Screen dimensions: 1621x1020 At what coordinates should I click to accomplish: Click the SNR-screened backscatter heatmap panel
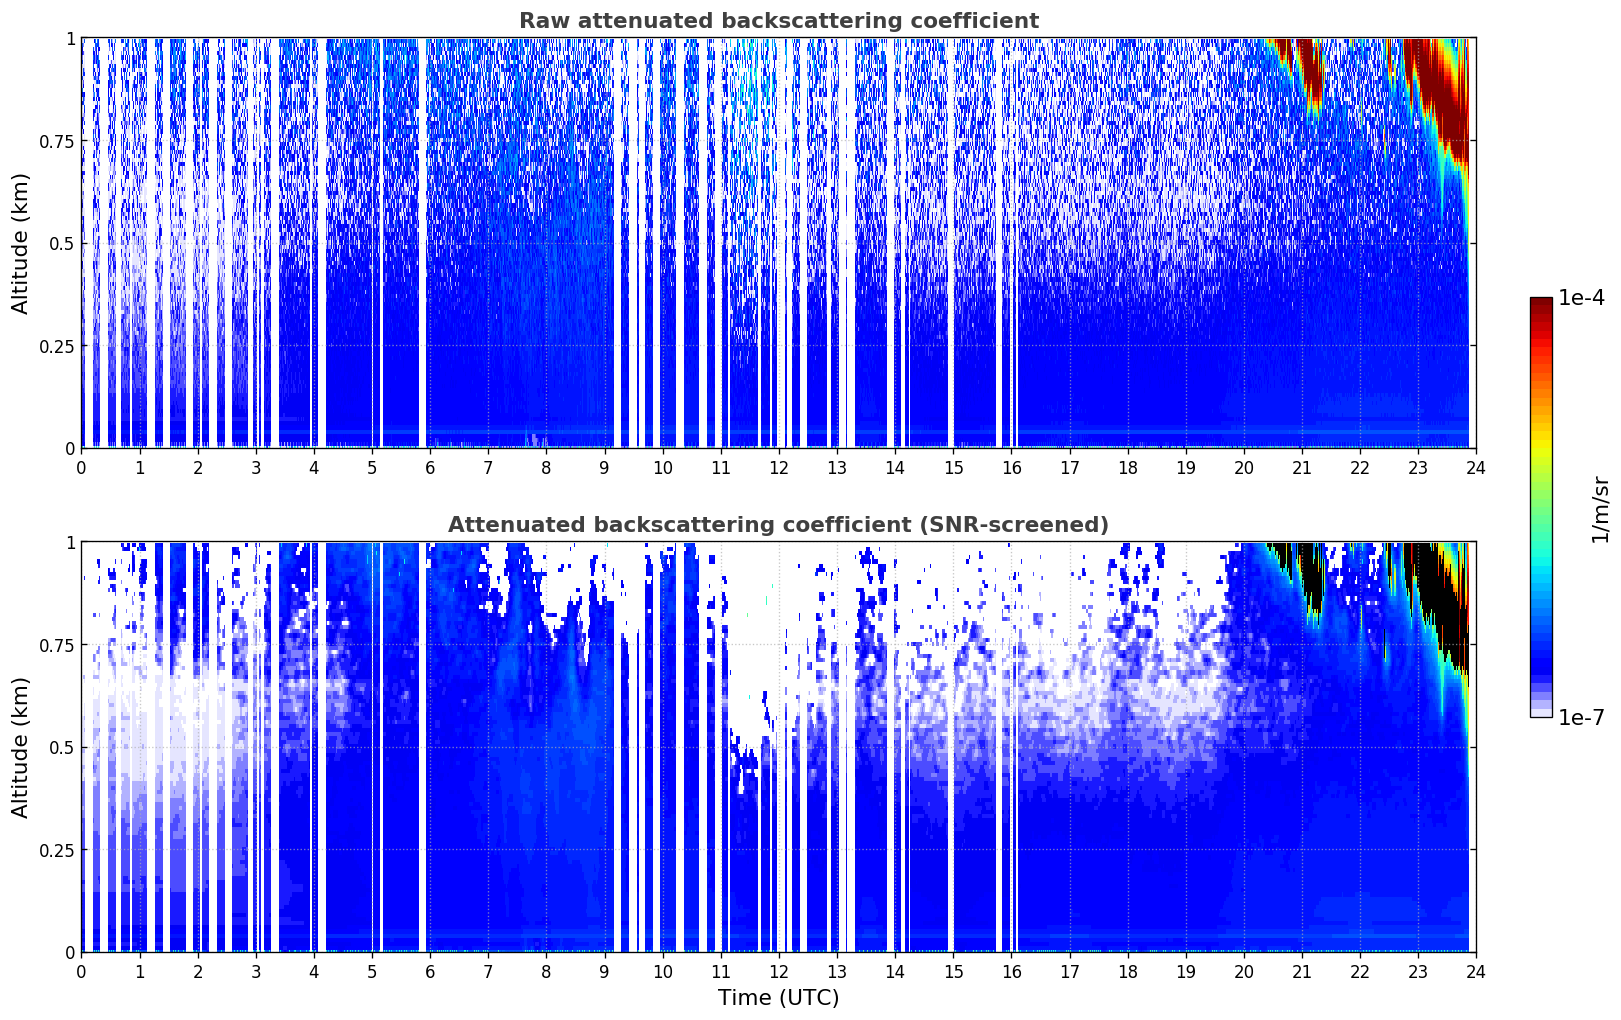click(778, 747)
